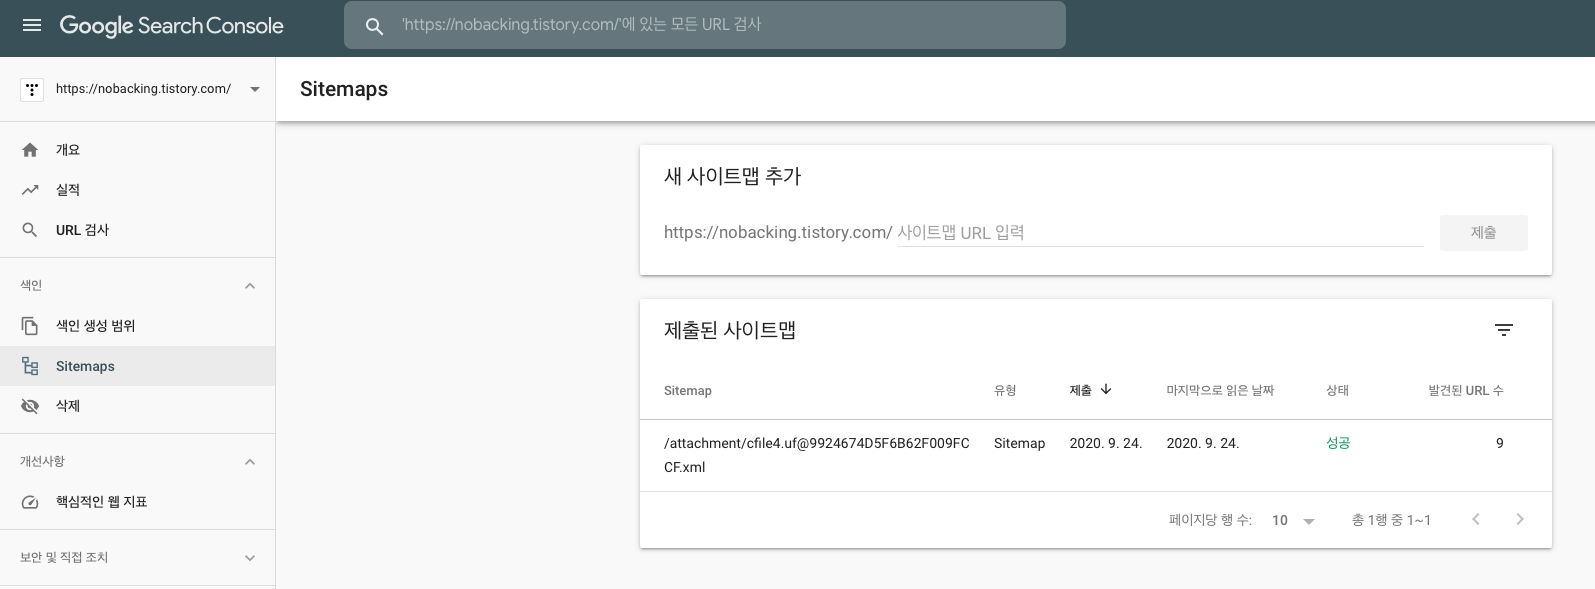Click the Google Search Console logo
The image size is (1595, 589).
coord(171,26)
